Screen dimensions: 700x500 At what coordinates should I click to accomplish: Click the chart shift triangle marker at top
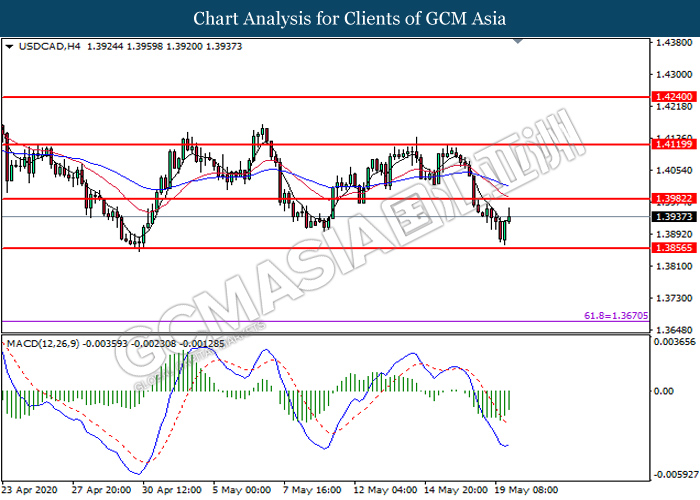pos(518,42)
